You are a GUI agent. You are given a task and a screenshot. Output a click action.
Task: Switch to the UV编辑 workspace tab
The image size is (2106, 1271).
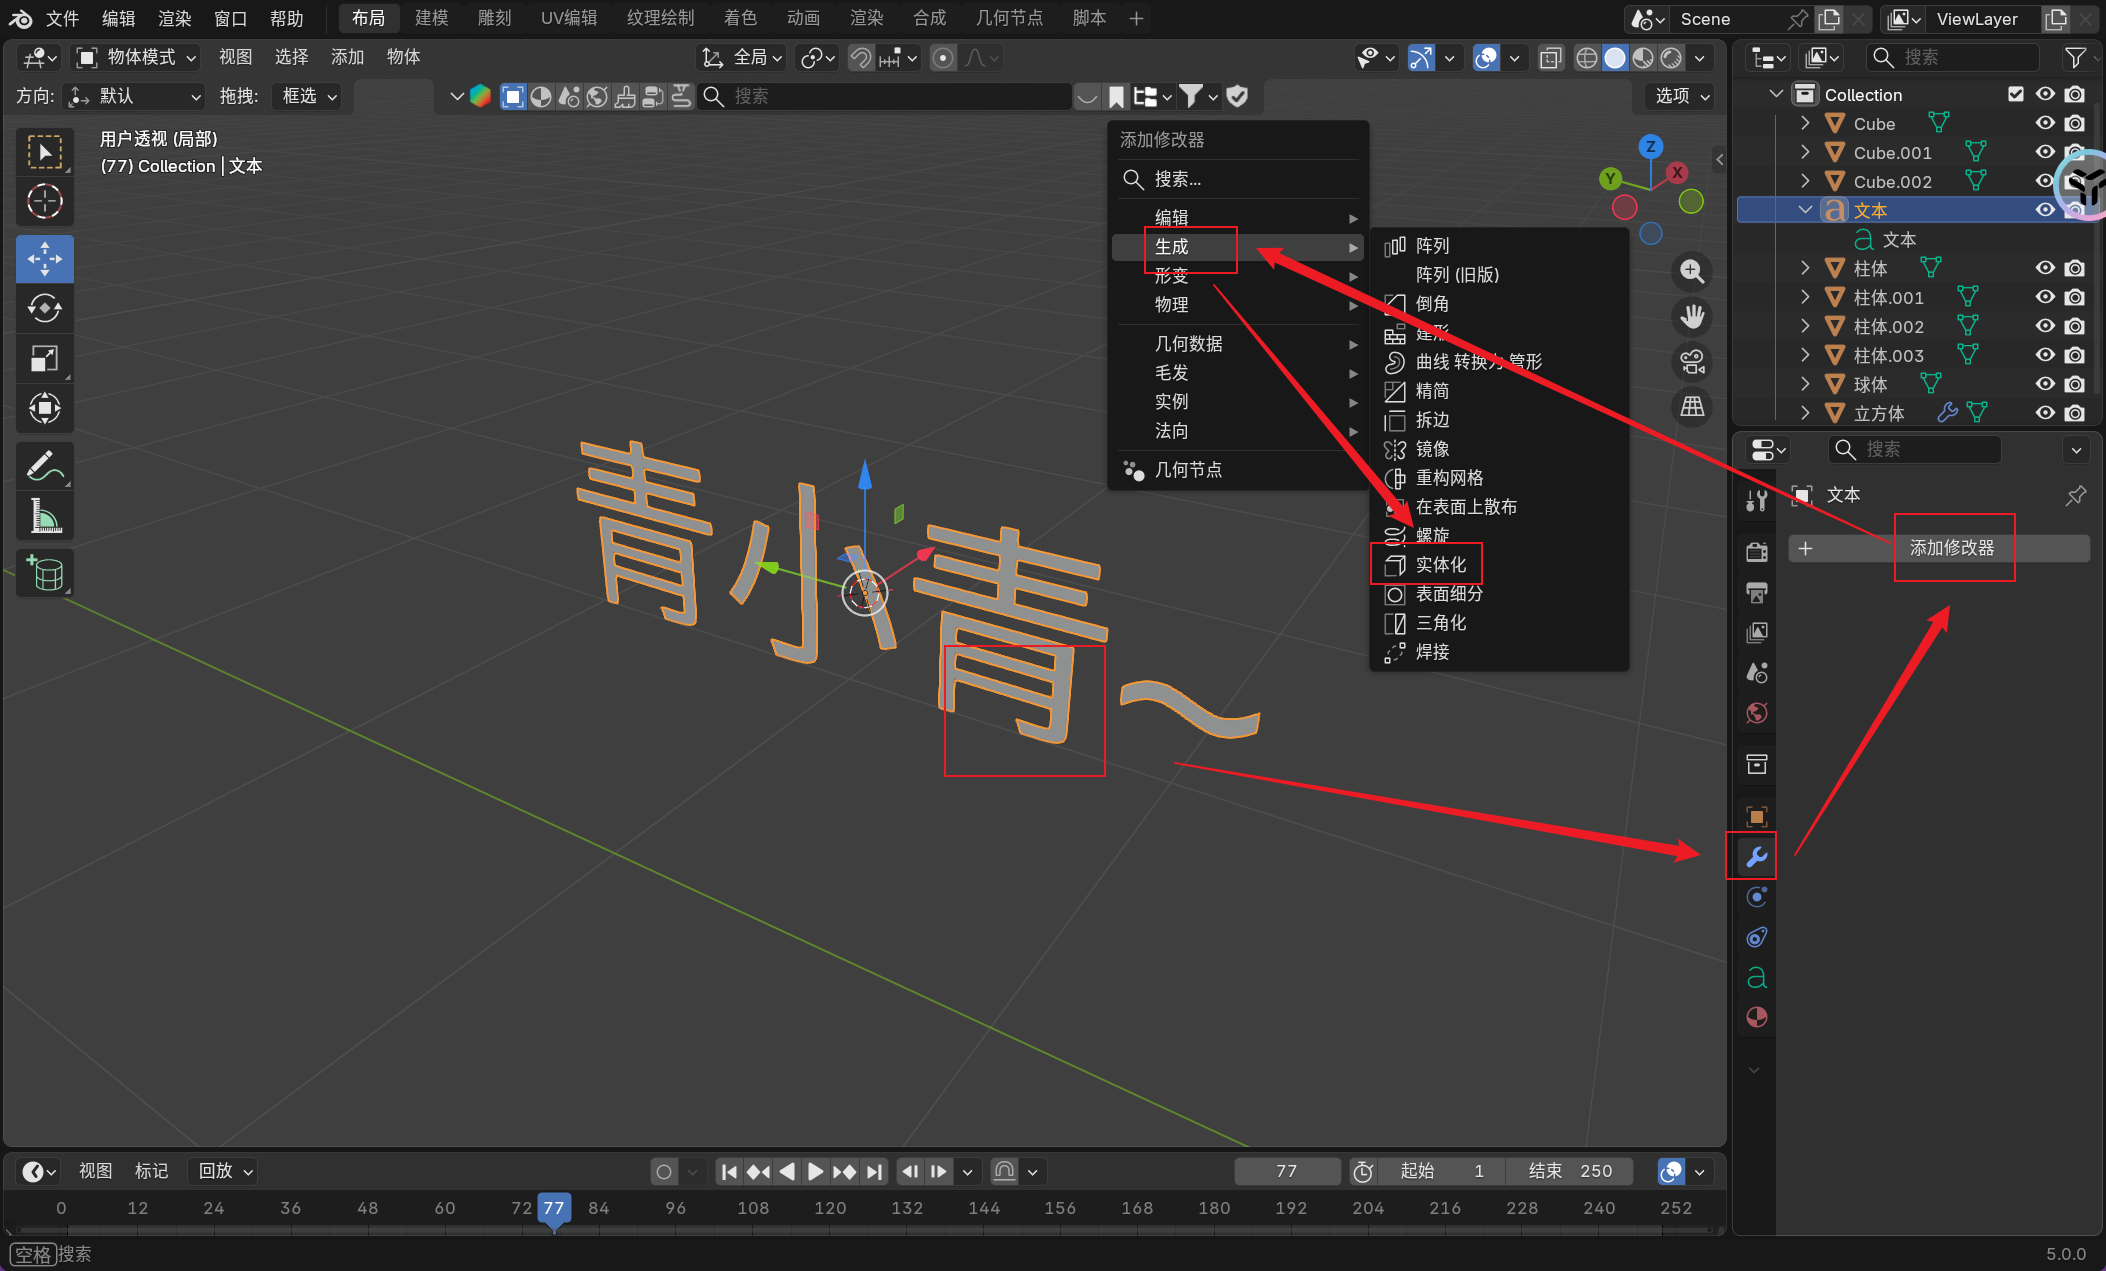568,18
